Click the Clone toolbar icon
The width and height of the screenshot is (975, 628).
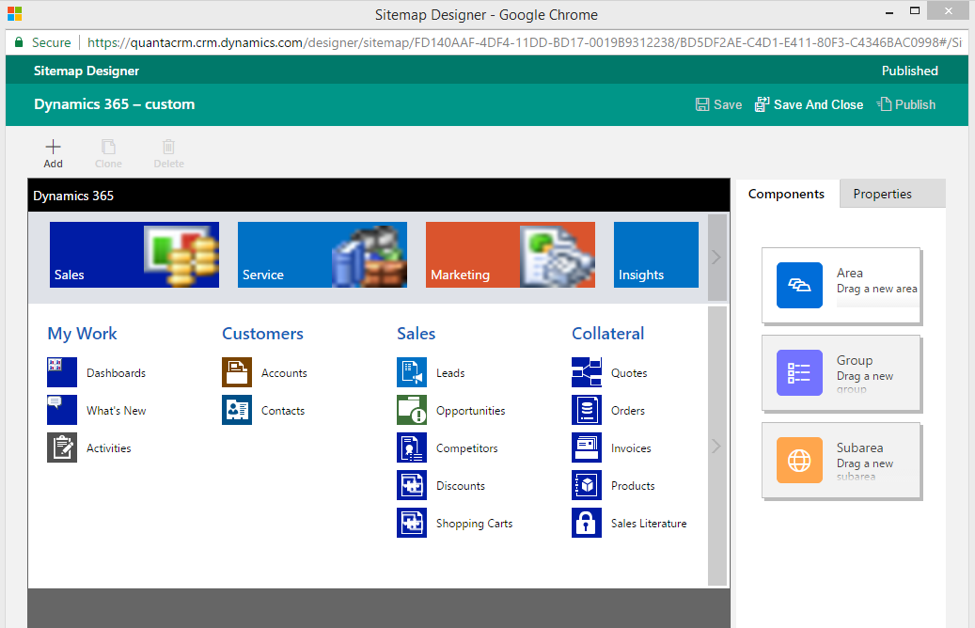[108, 147]
